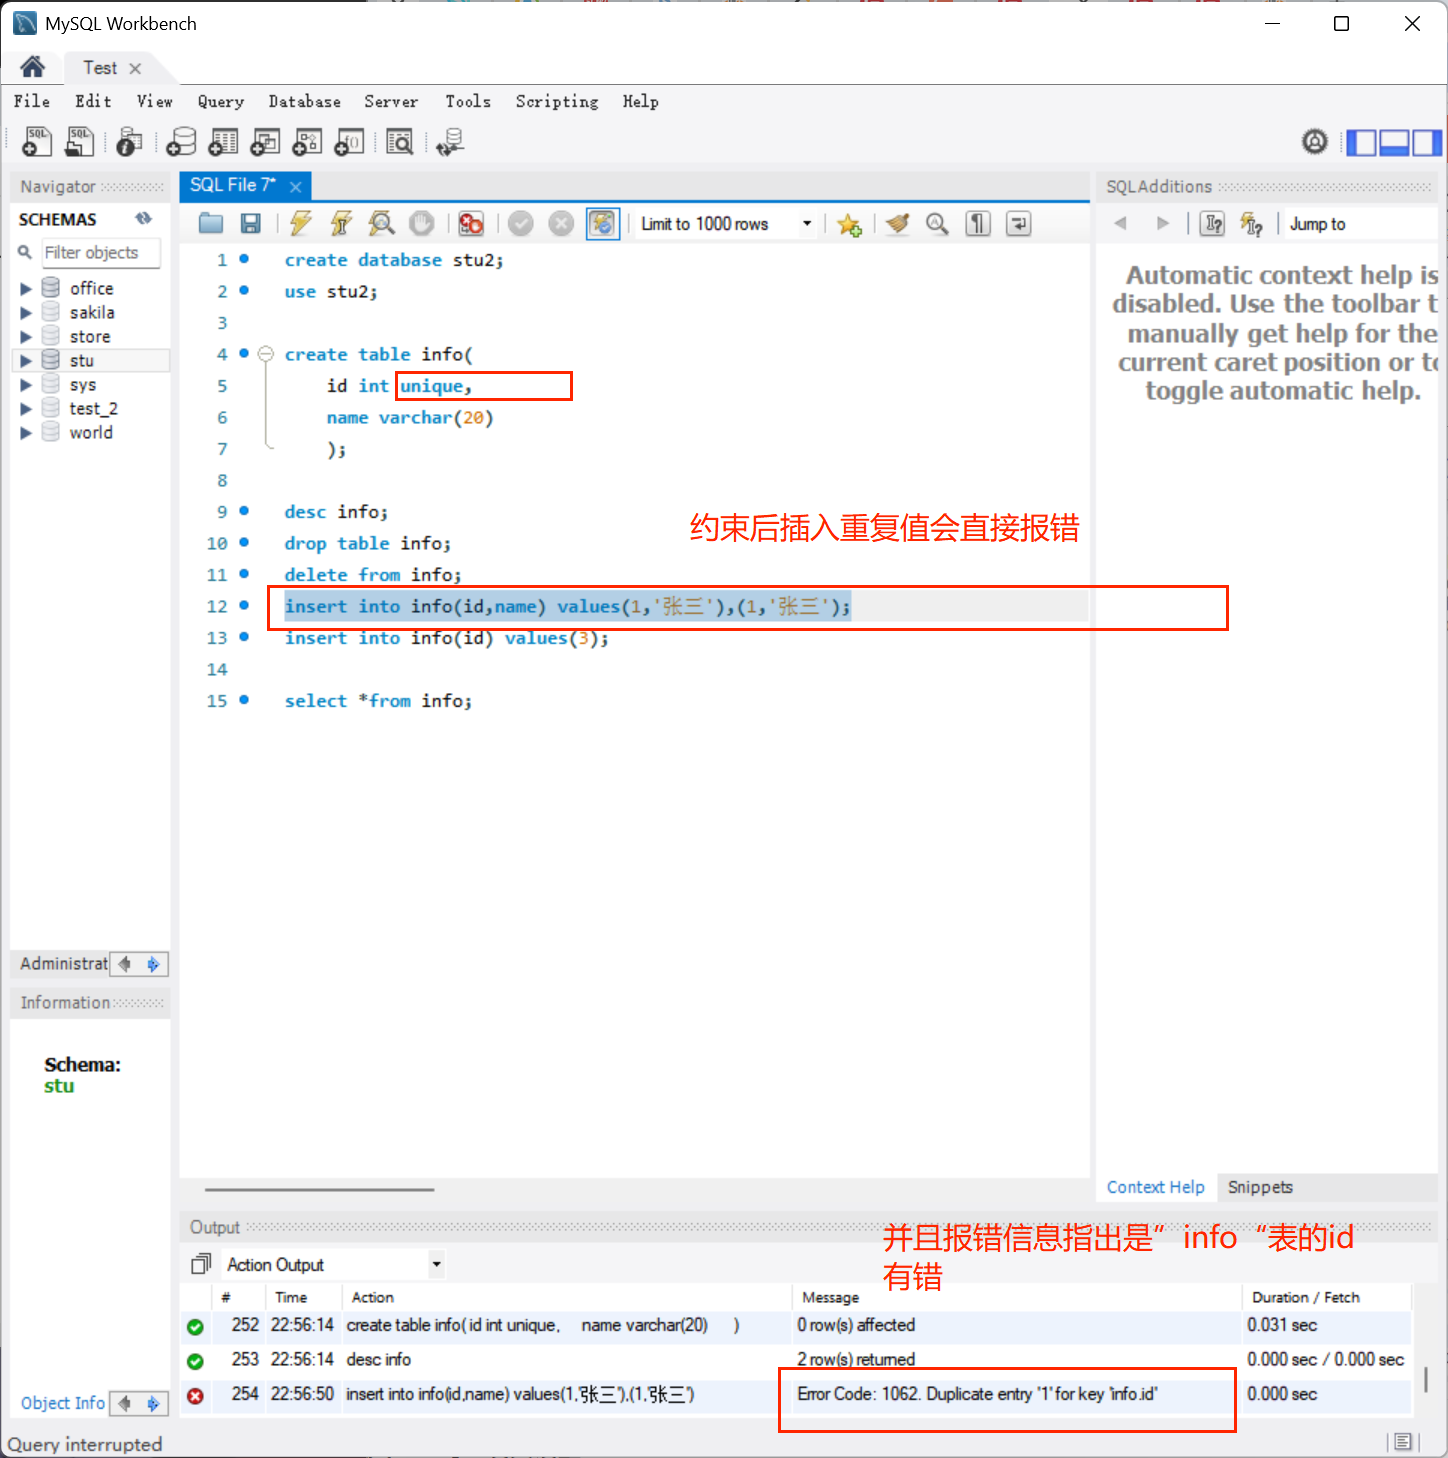
Task: Create a new view icon
Action: [265, 142]
